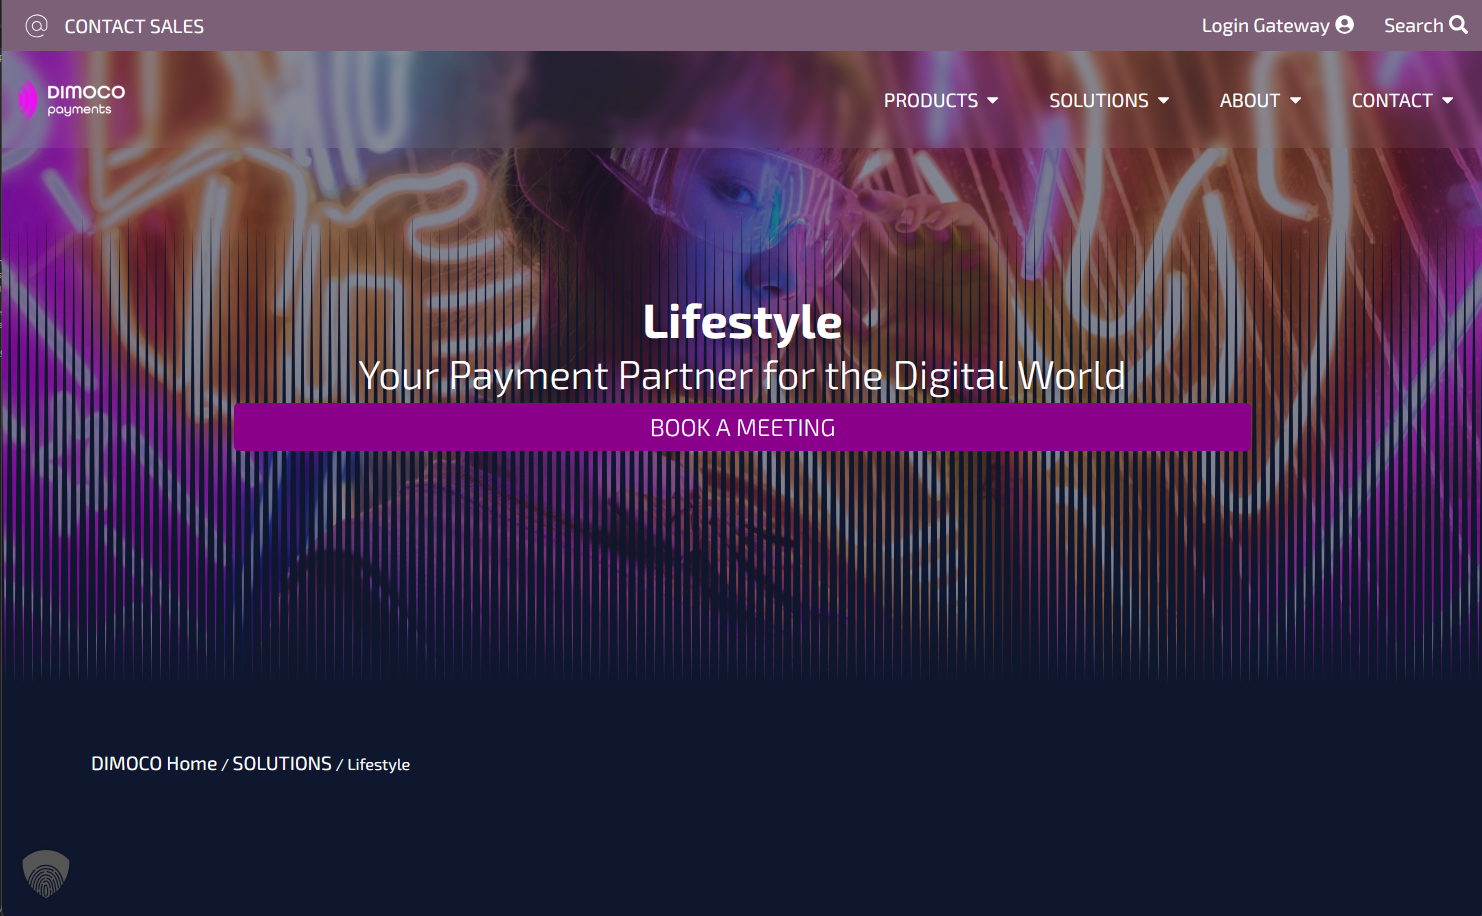Open the CONTACT SALES link

pos(134,27)
